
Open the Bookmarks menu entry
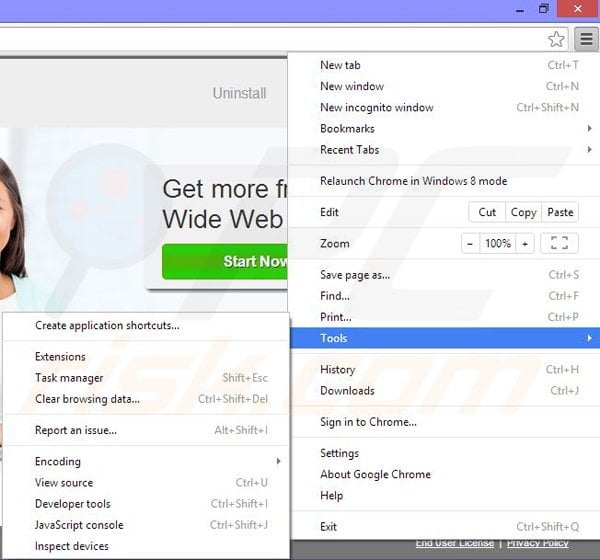tap(445, 129)
